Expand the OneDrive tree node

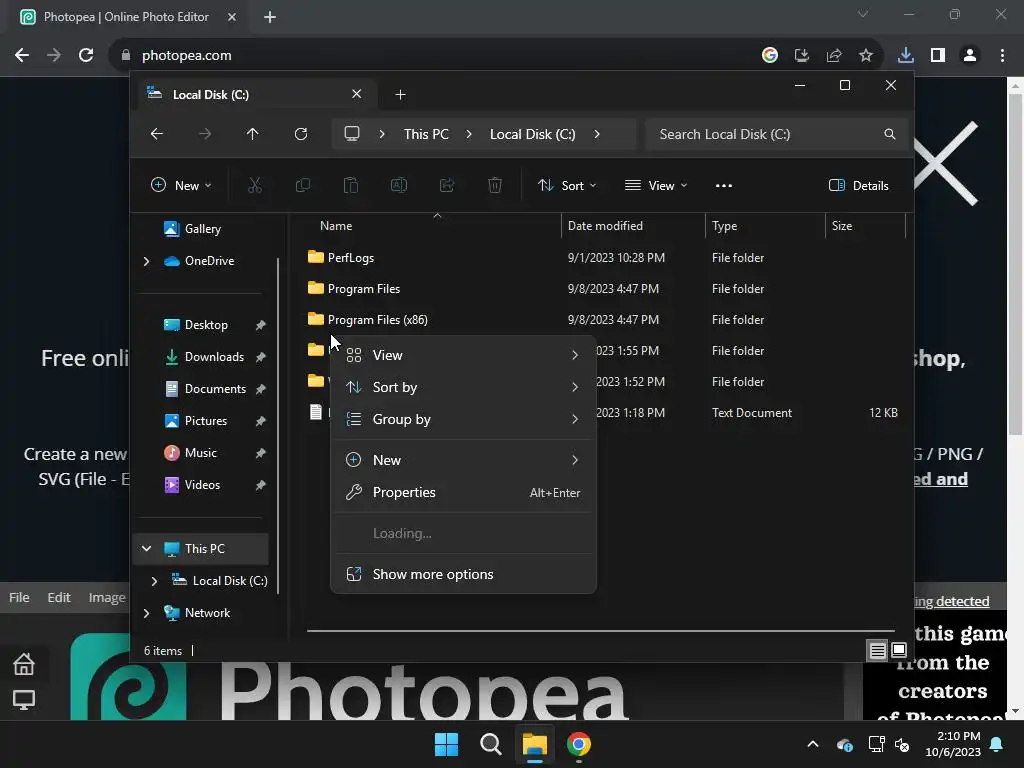point(146,261)
